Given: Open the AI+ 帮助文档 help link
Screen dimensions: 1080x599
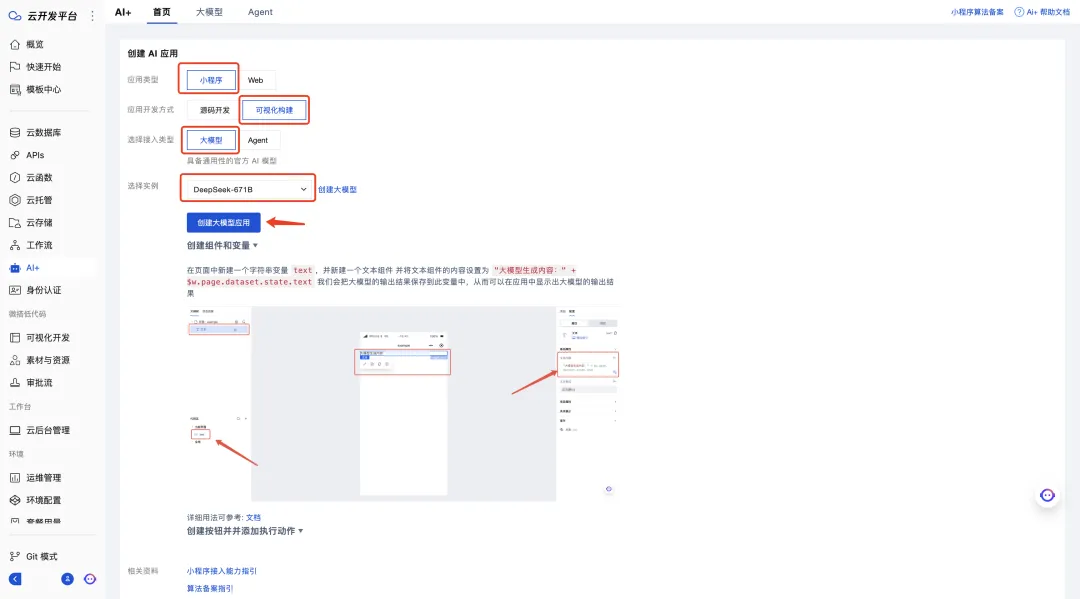Looking at the screenshot, I should [1048, 12].
